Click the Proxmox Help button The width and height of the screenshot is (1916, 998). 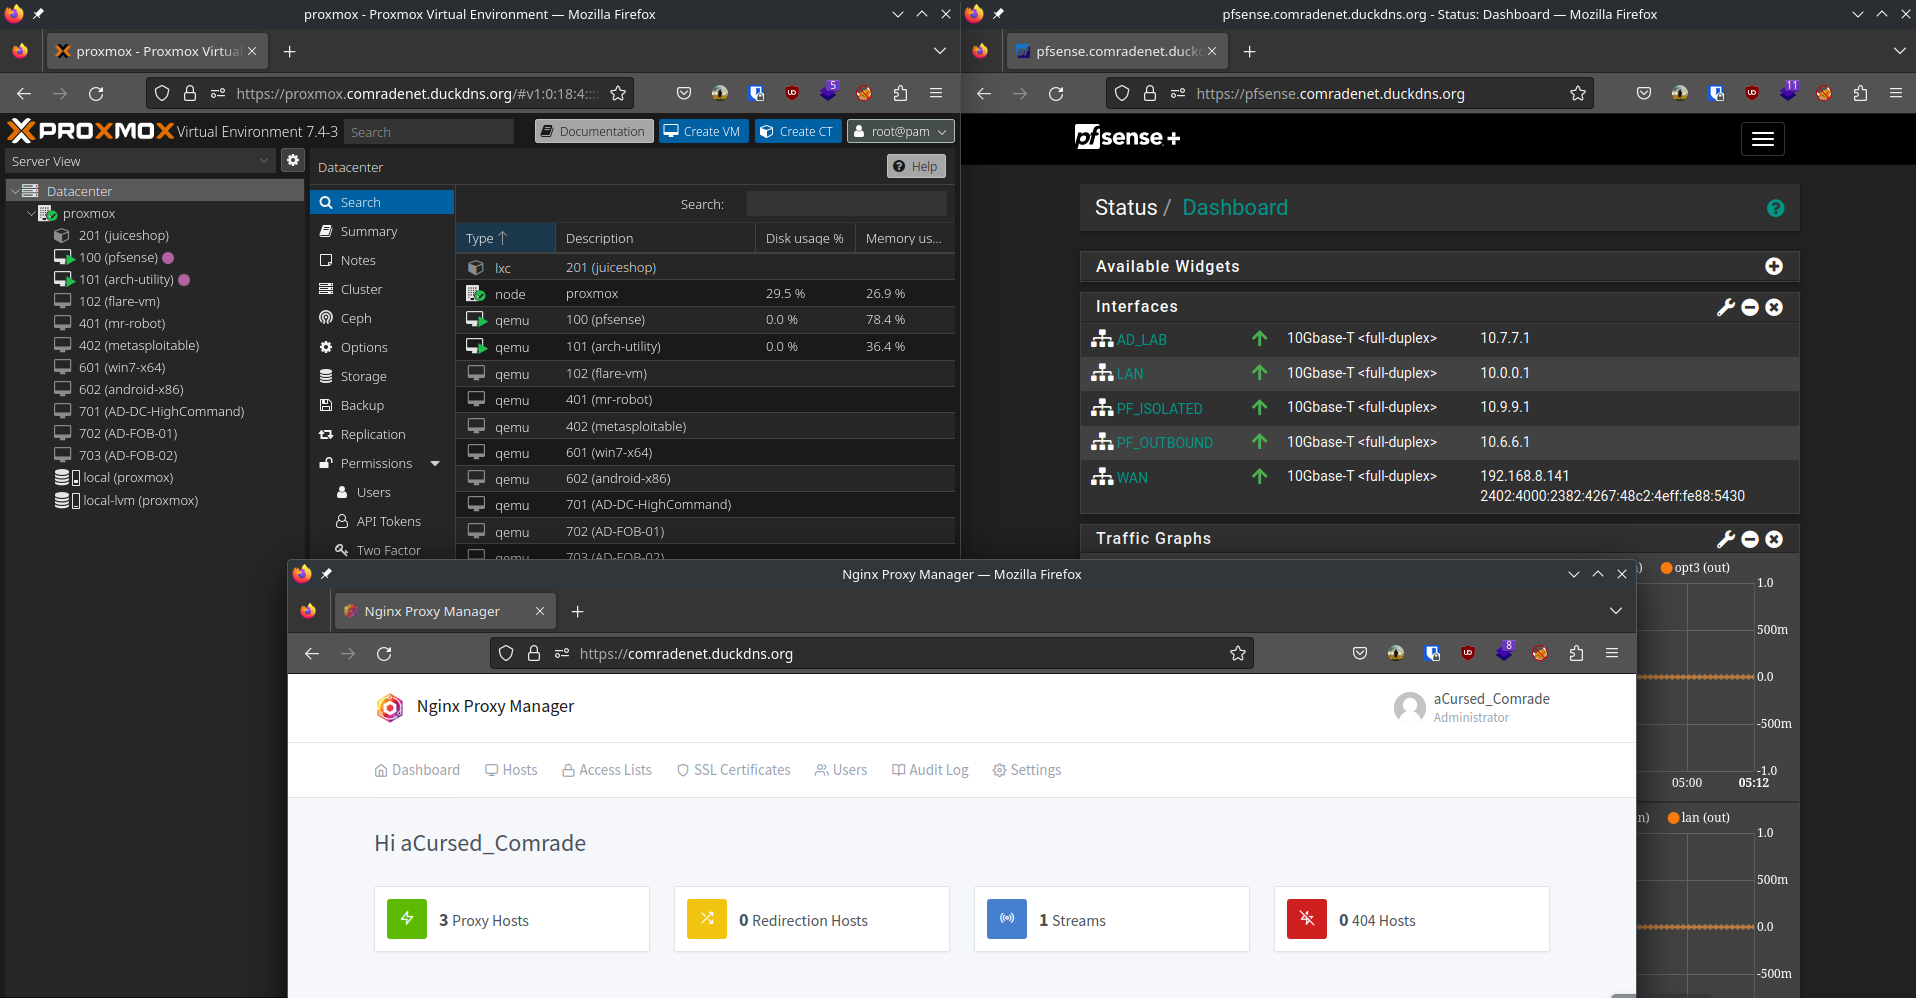tap(916, 166)
